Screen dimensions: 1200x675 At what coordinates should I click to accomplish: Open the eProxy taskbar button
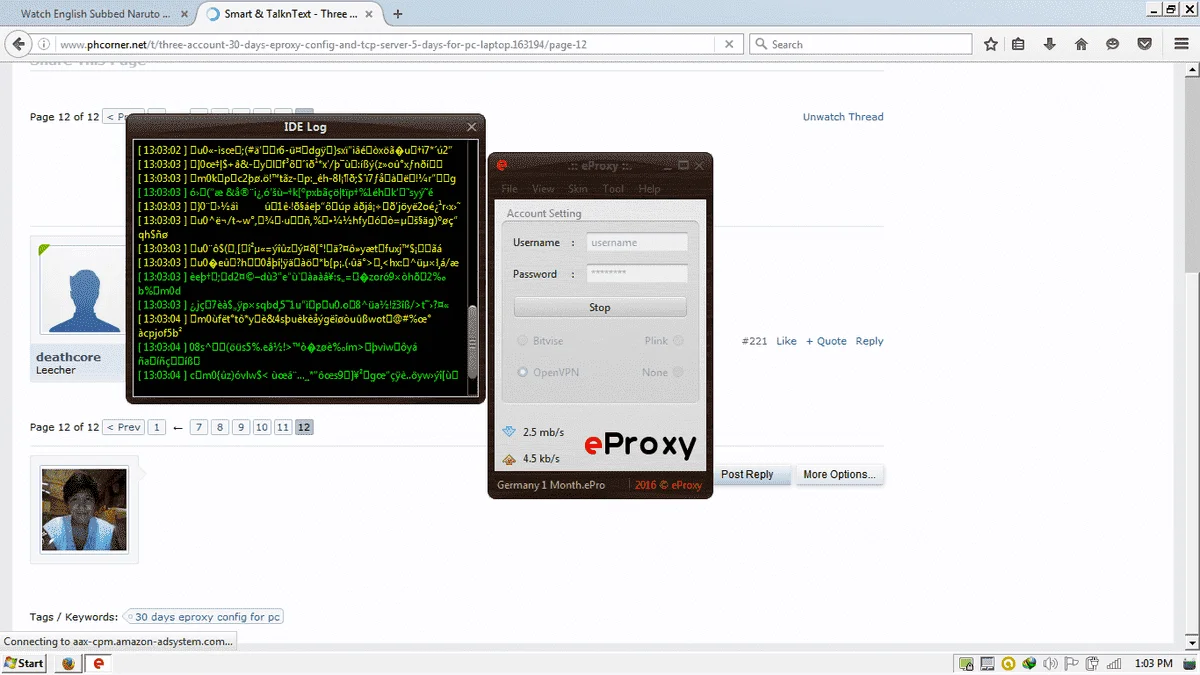pyautogui.click(x=98, y=663)
